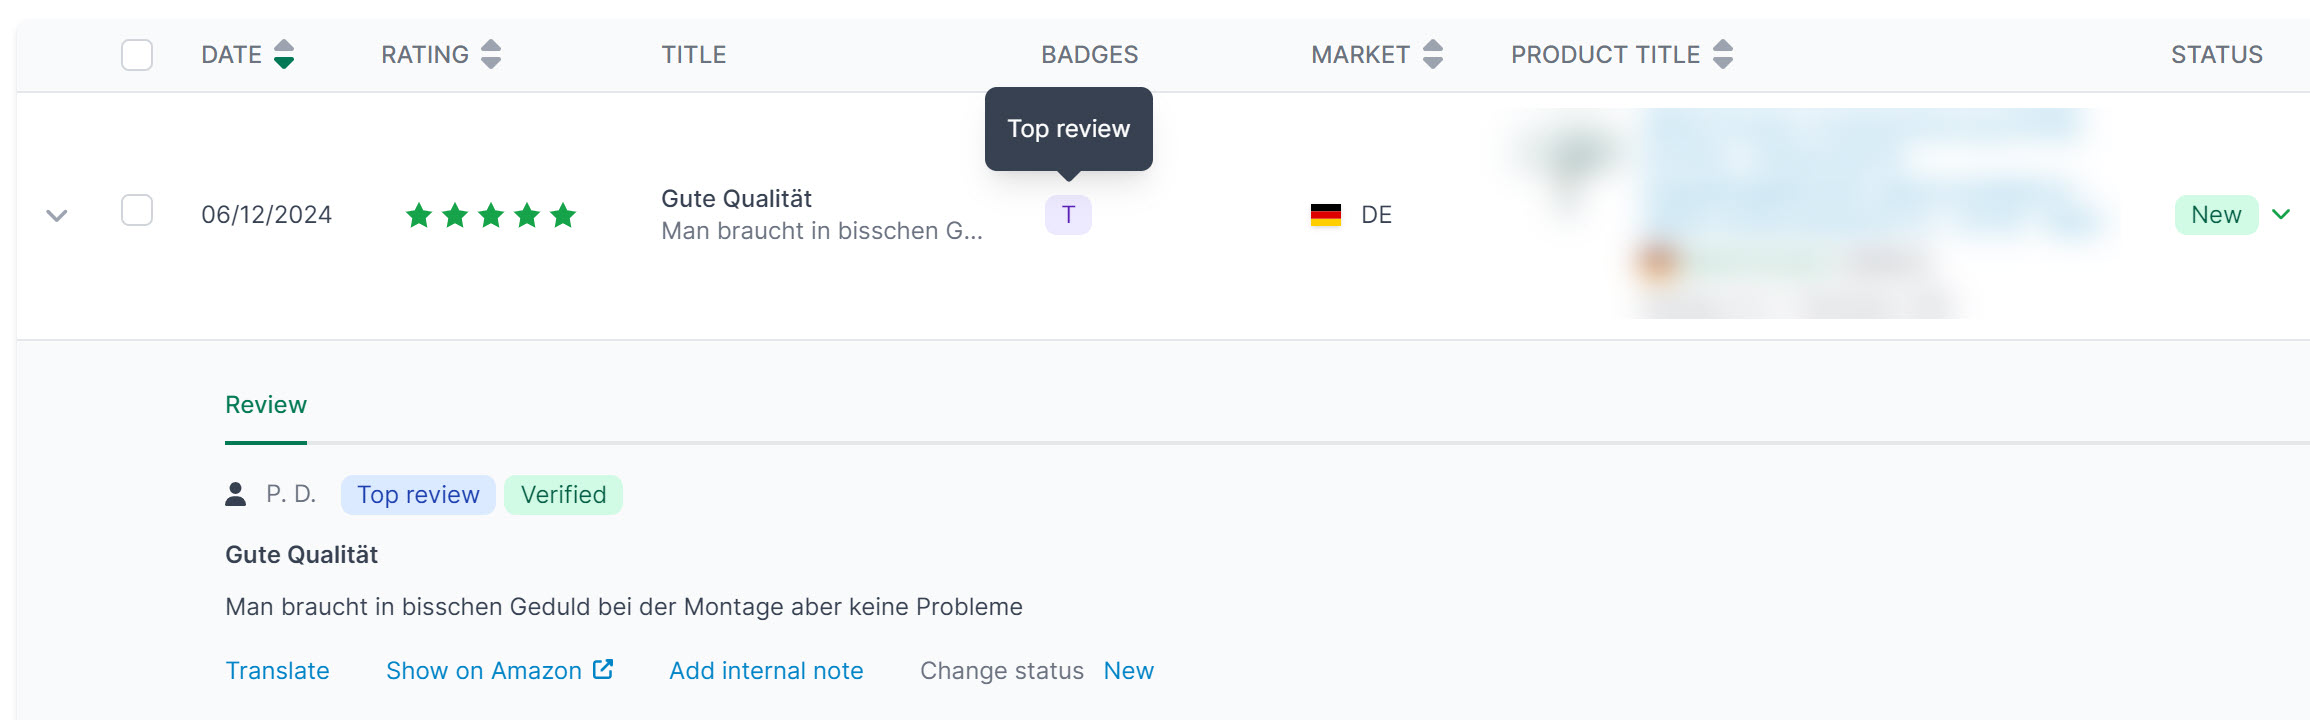Sort reviews by Market column arrows
The image size is (2310, 720).
1432,54
